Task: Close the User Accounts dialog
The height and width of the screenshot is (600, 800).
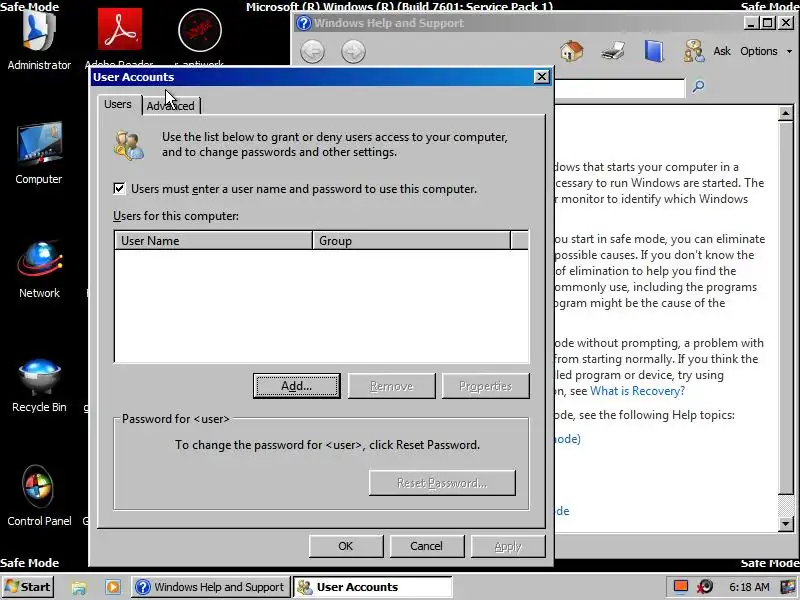Action: coord(541,77)
